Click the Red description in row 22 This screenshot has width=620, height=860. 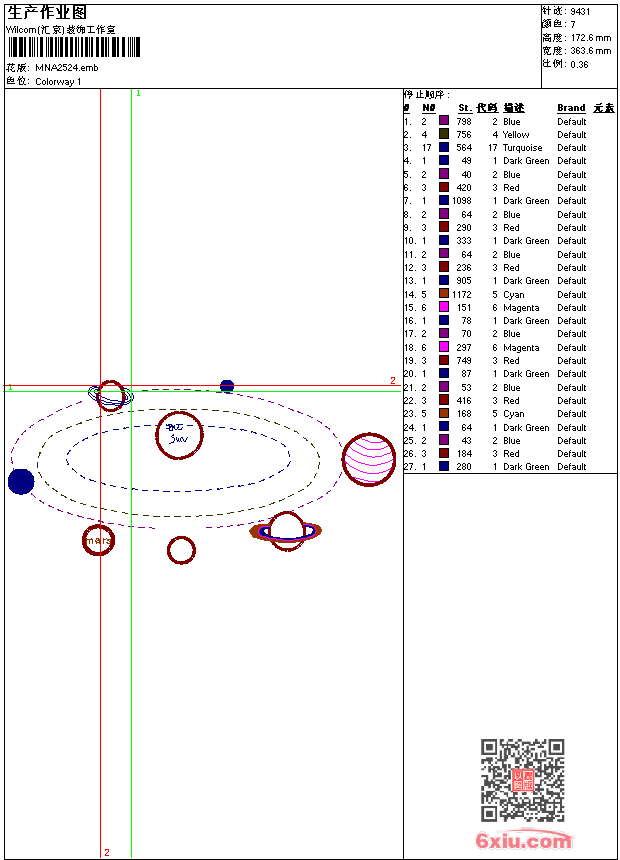coord(511,400)
